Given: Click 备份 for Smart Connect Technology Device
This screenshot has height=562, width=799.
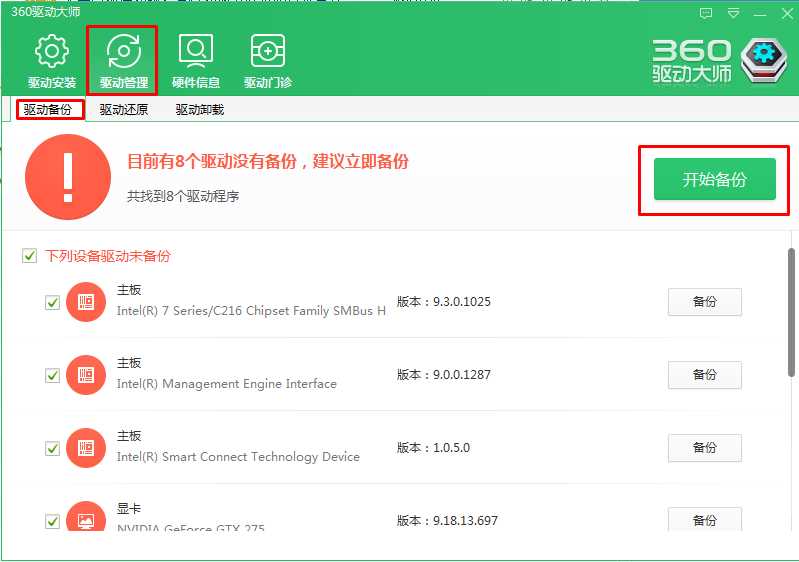Looking at the screenshot, I should [x=705, y=447].
